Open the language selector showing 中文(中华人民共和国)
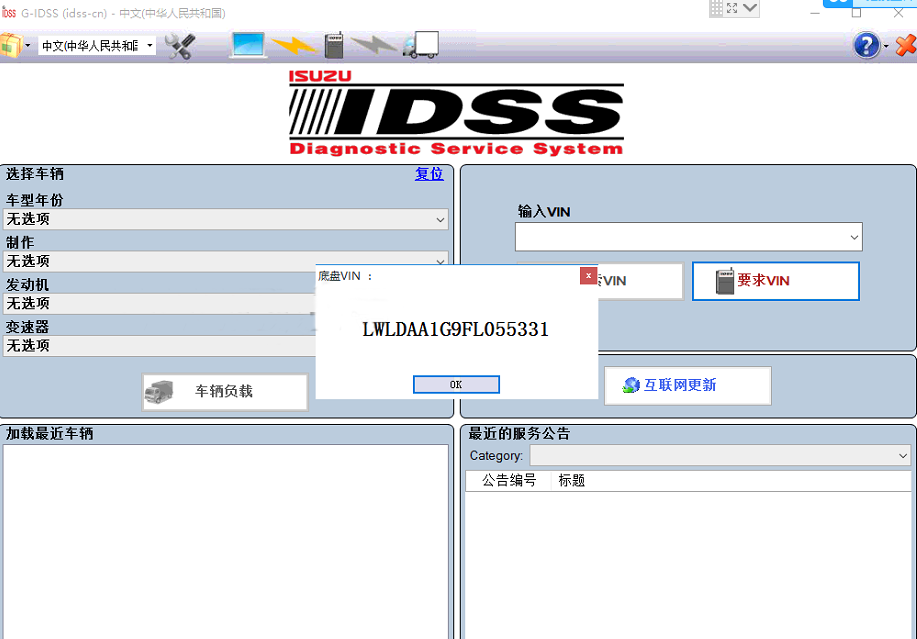This screenshot has width=917, height=639. point(97,46)
